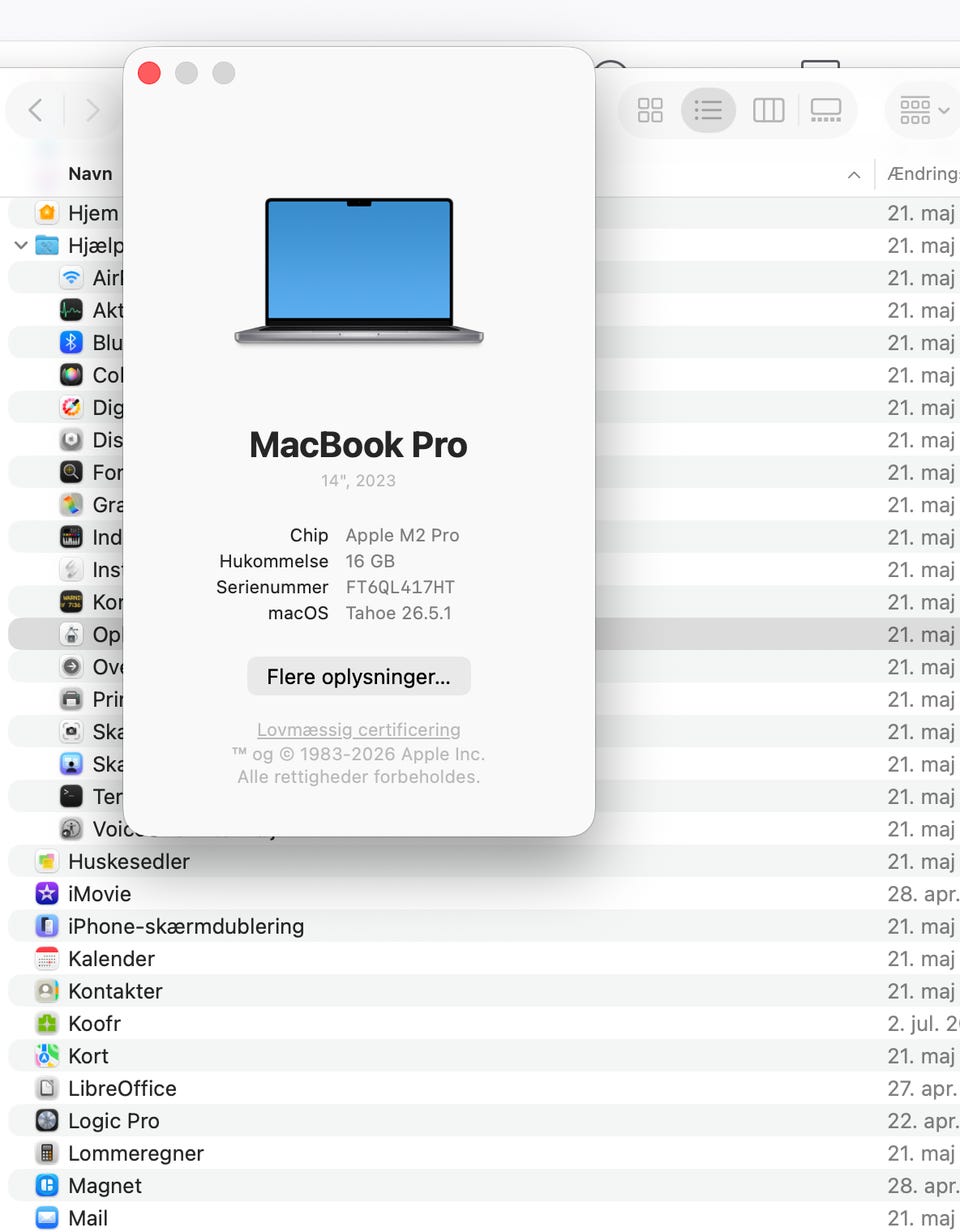The image size is (960, 1232).
Task: Switch Finder to gallery view
Action: (x=826, y=110)
